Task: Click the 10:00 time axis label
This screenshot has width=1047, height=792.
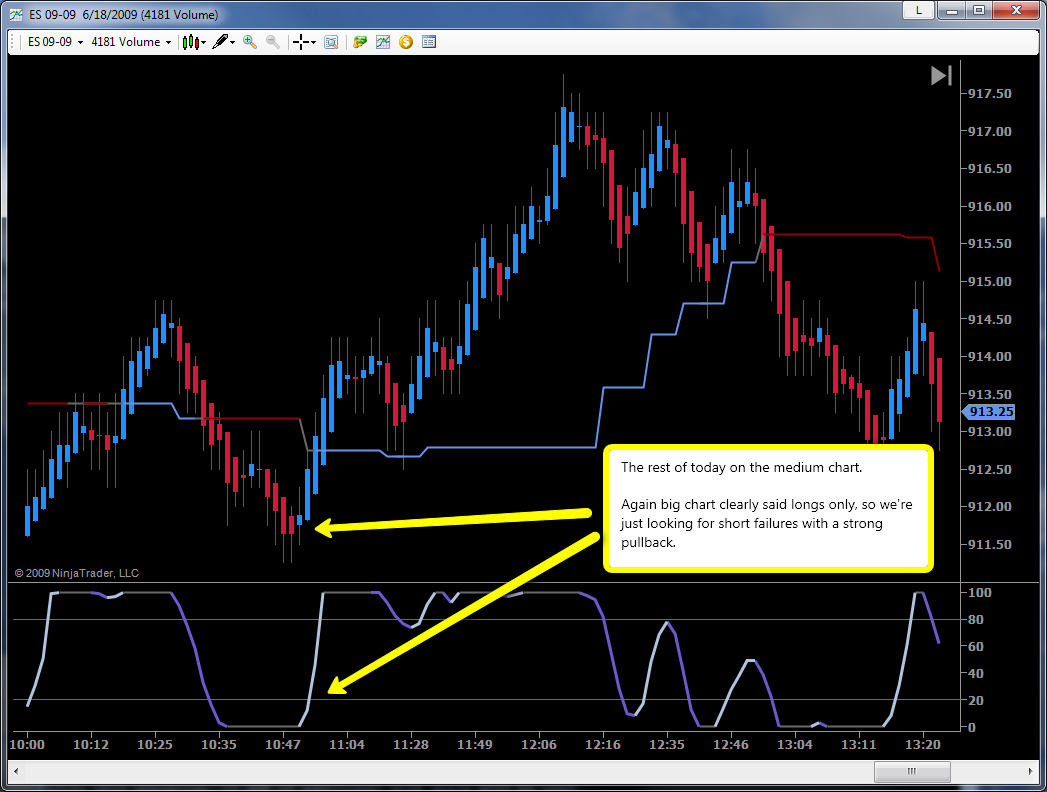Action: (27, 745)
